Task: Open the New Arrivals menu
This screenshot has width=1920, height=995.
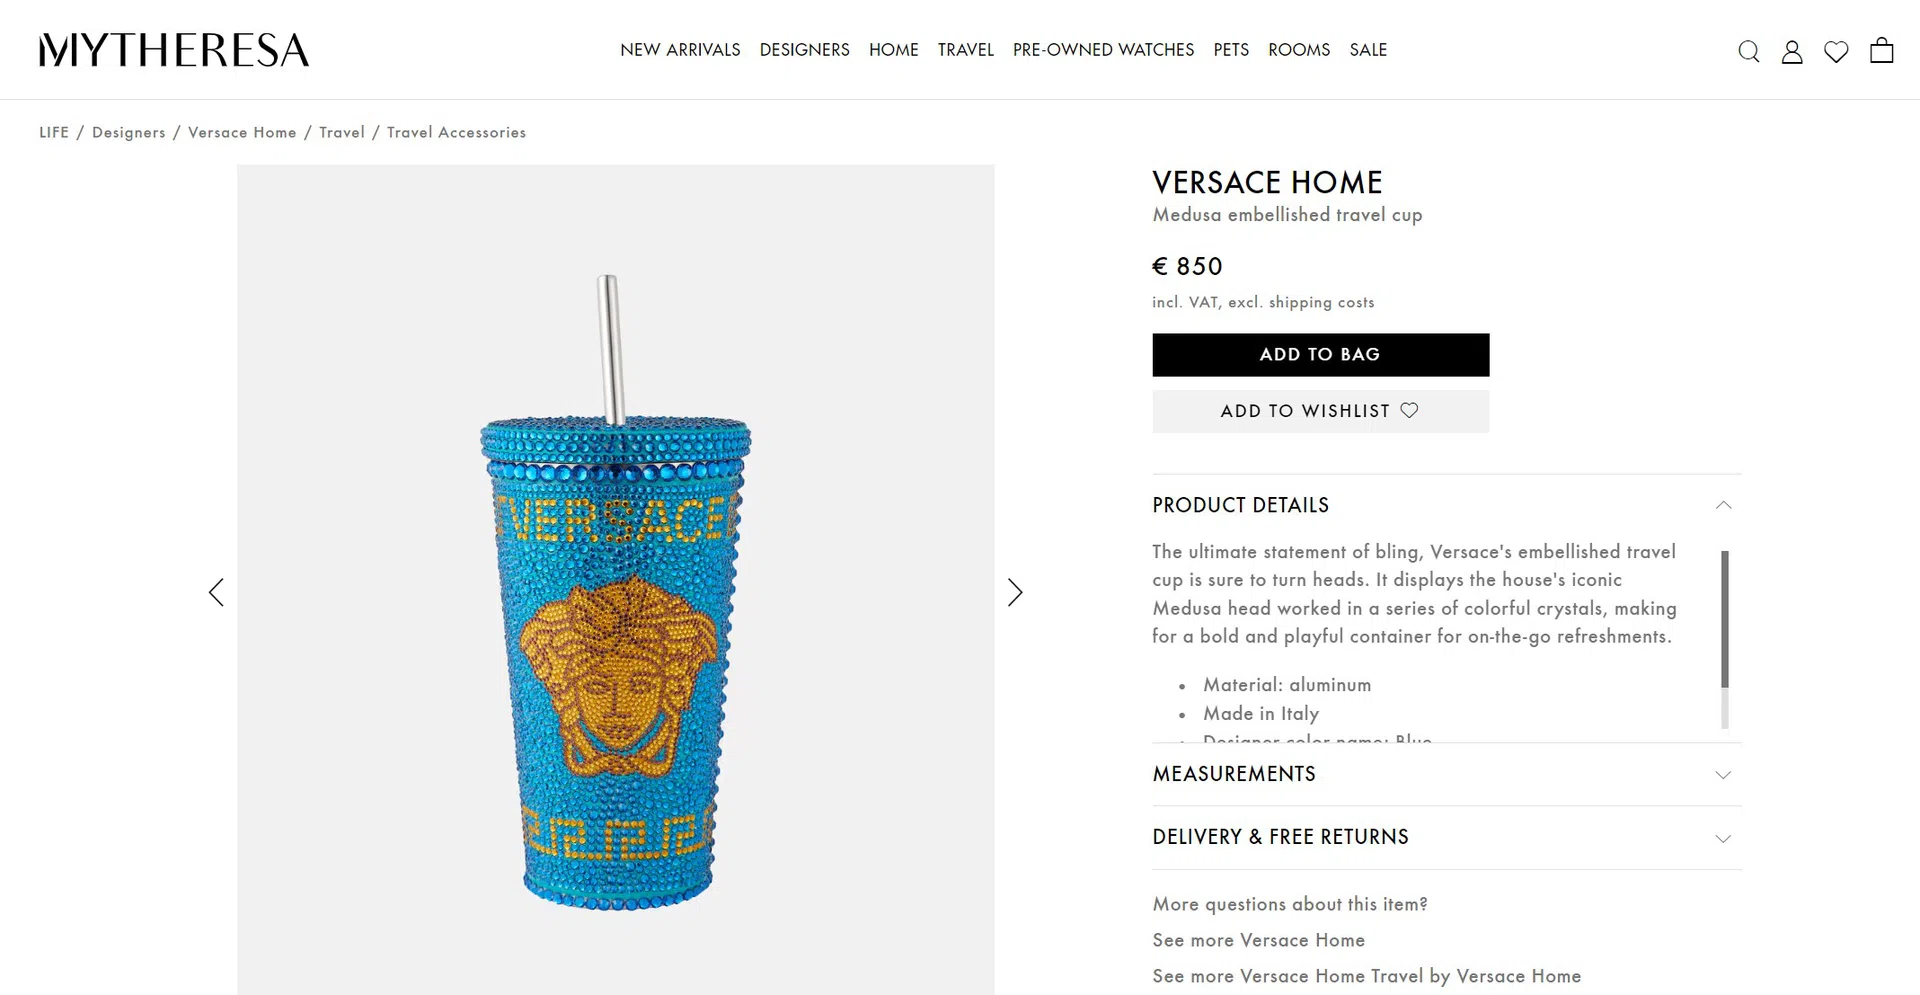Action: tap(680, 50)
